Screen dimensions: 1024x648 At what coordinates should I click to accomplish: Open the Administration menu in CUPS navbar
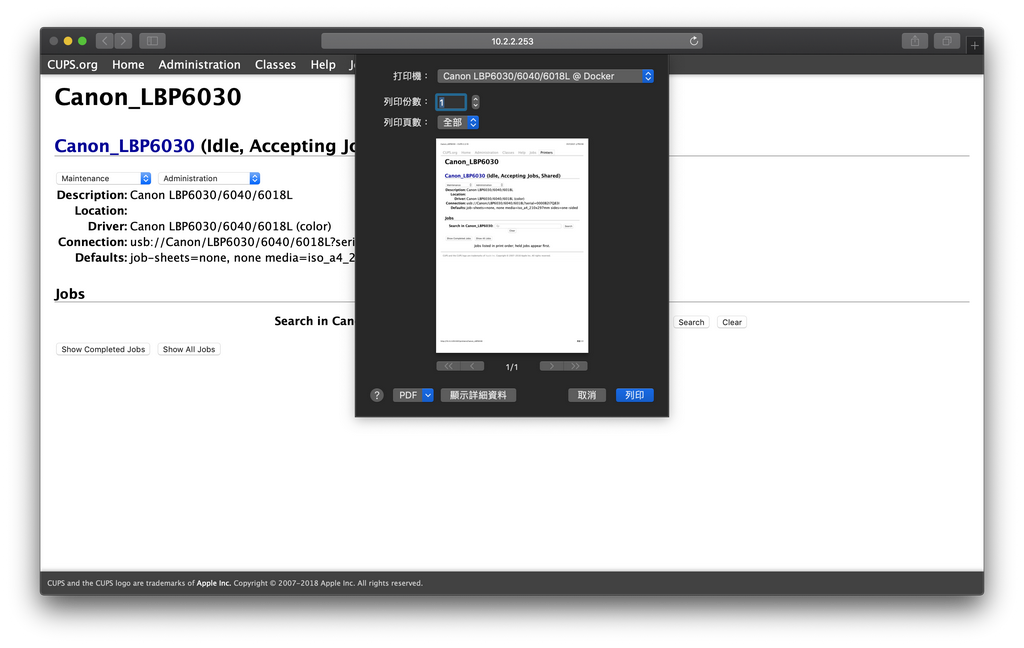(199, 65)
